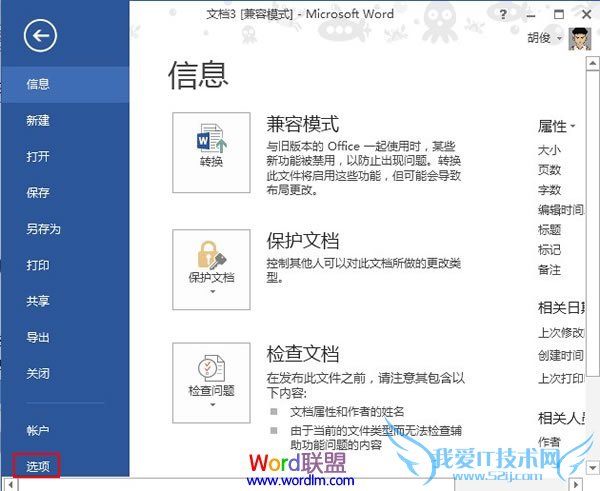Minimize the Word window
This screenshot has width=600, height=491.
(x=530, y=15)
